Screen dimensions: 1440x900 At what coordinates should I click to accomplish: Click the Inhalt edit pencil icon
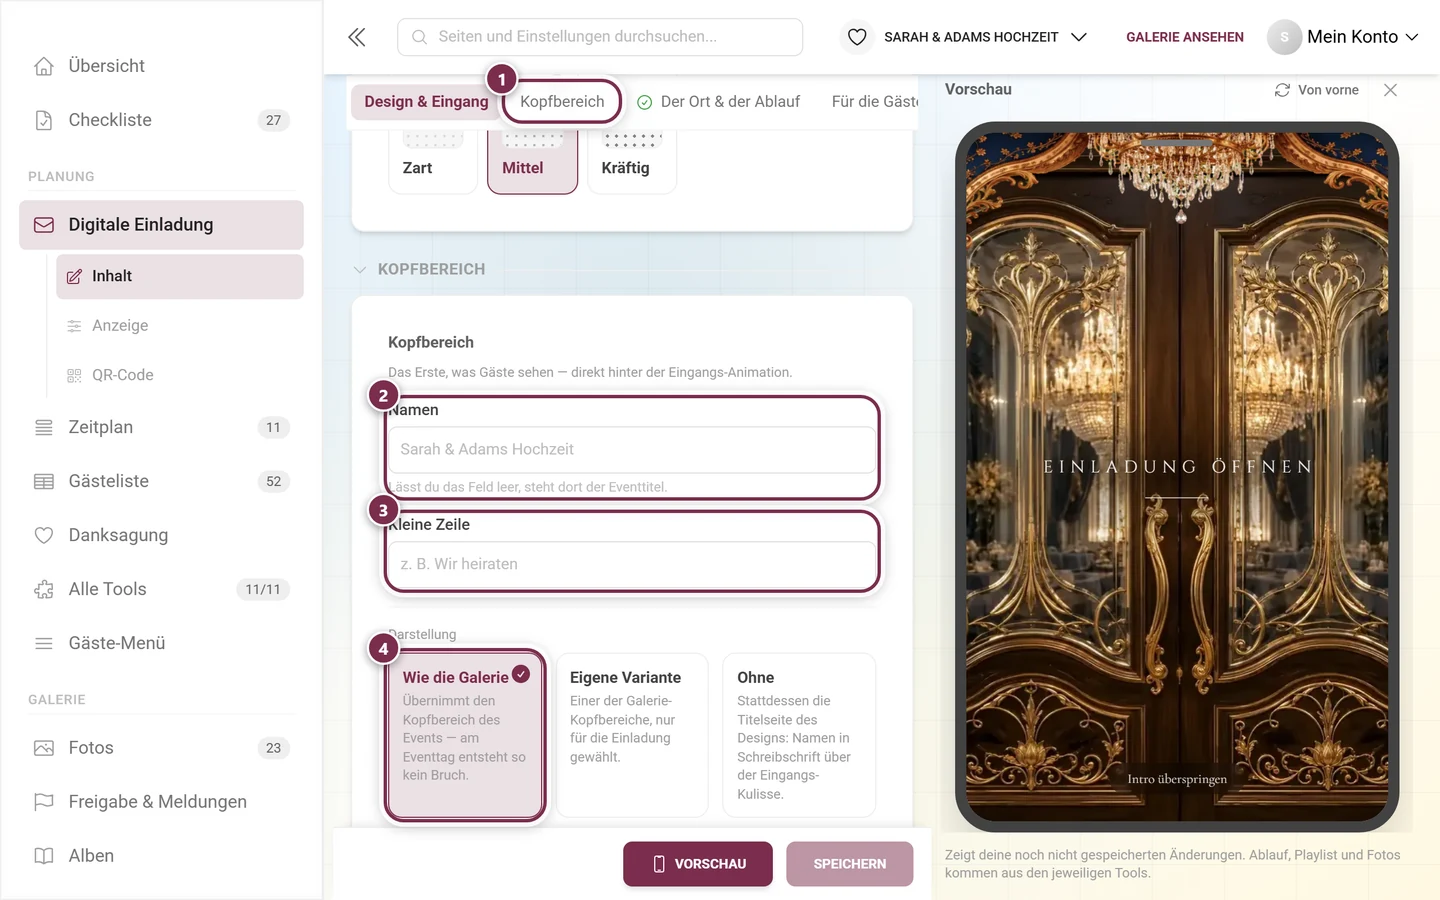coord(74,276)
